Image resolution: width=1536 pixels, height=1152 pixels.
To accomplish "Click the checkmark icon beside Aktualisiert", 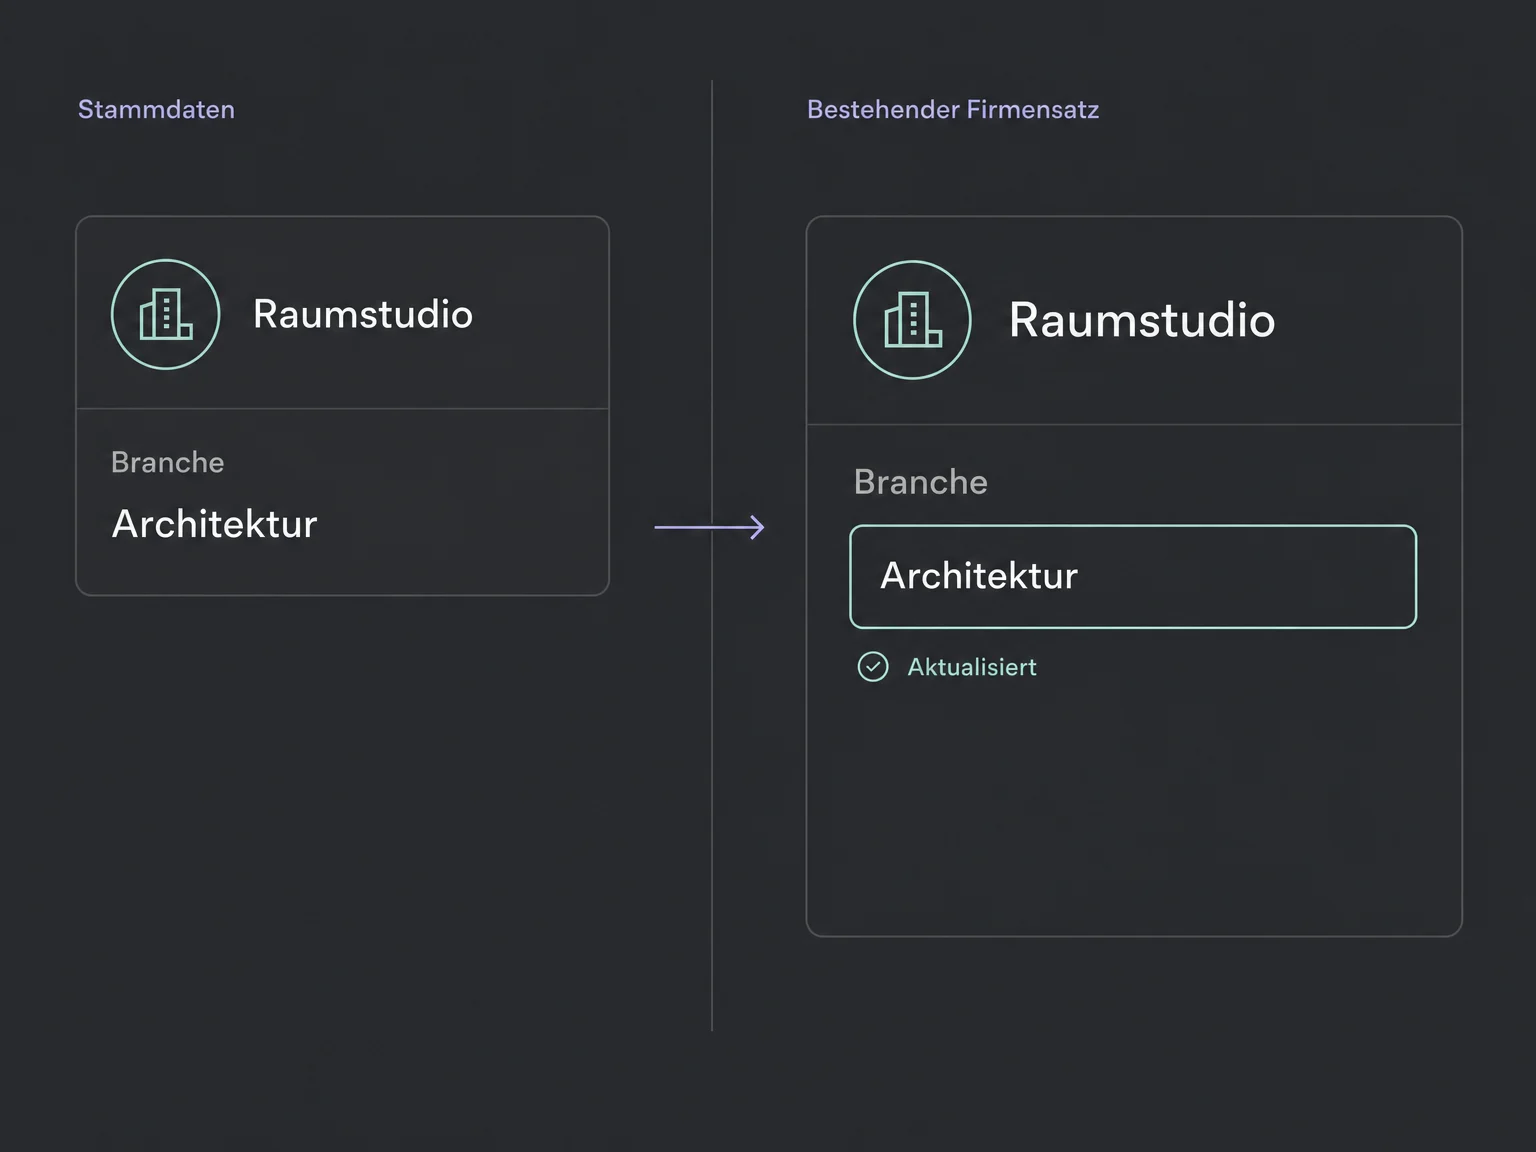I will [873, 667].
